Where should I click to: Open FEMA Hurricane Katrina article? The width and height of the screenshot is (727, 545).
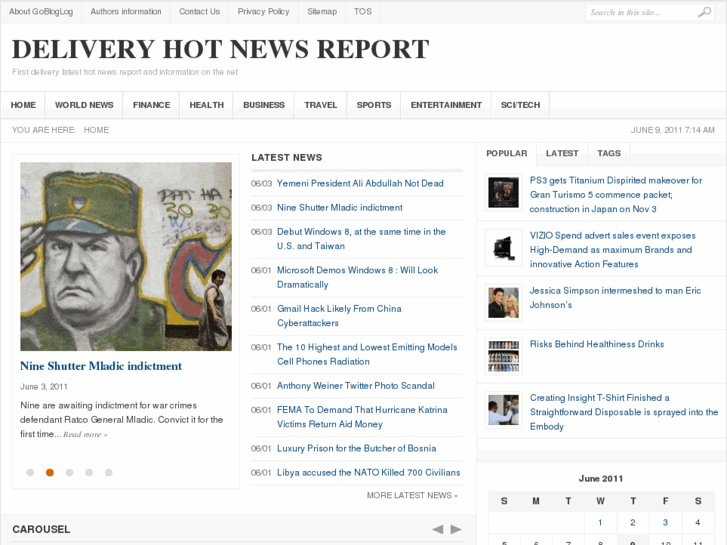(x=362, y=417)
